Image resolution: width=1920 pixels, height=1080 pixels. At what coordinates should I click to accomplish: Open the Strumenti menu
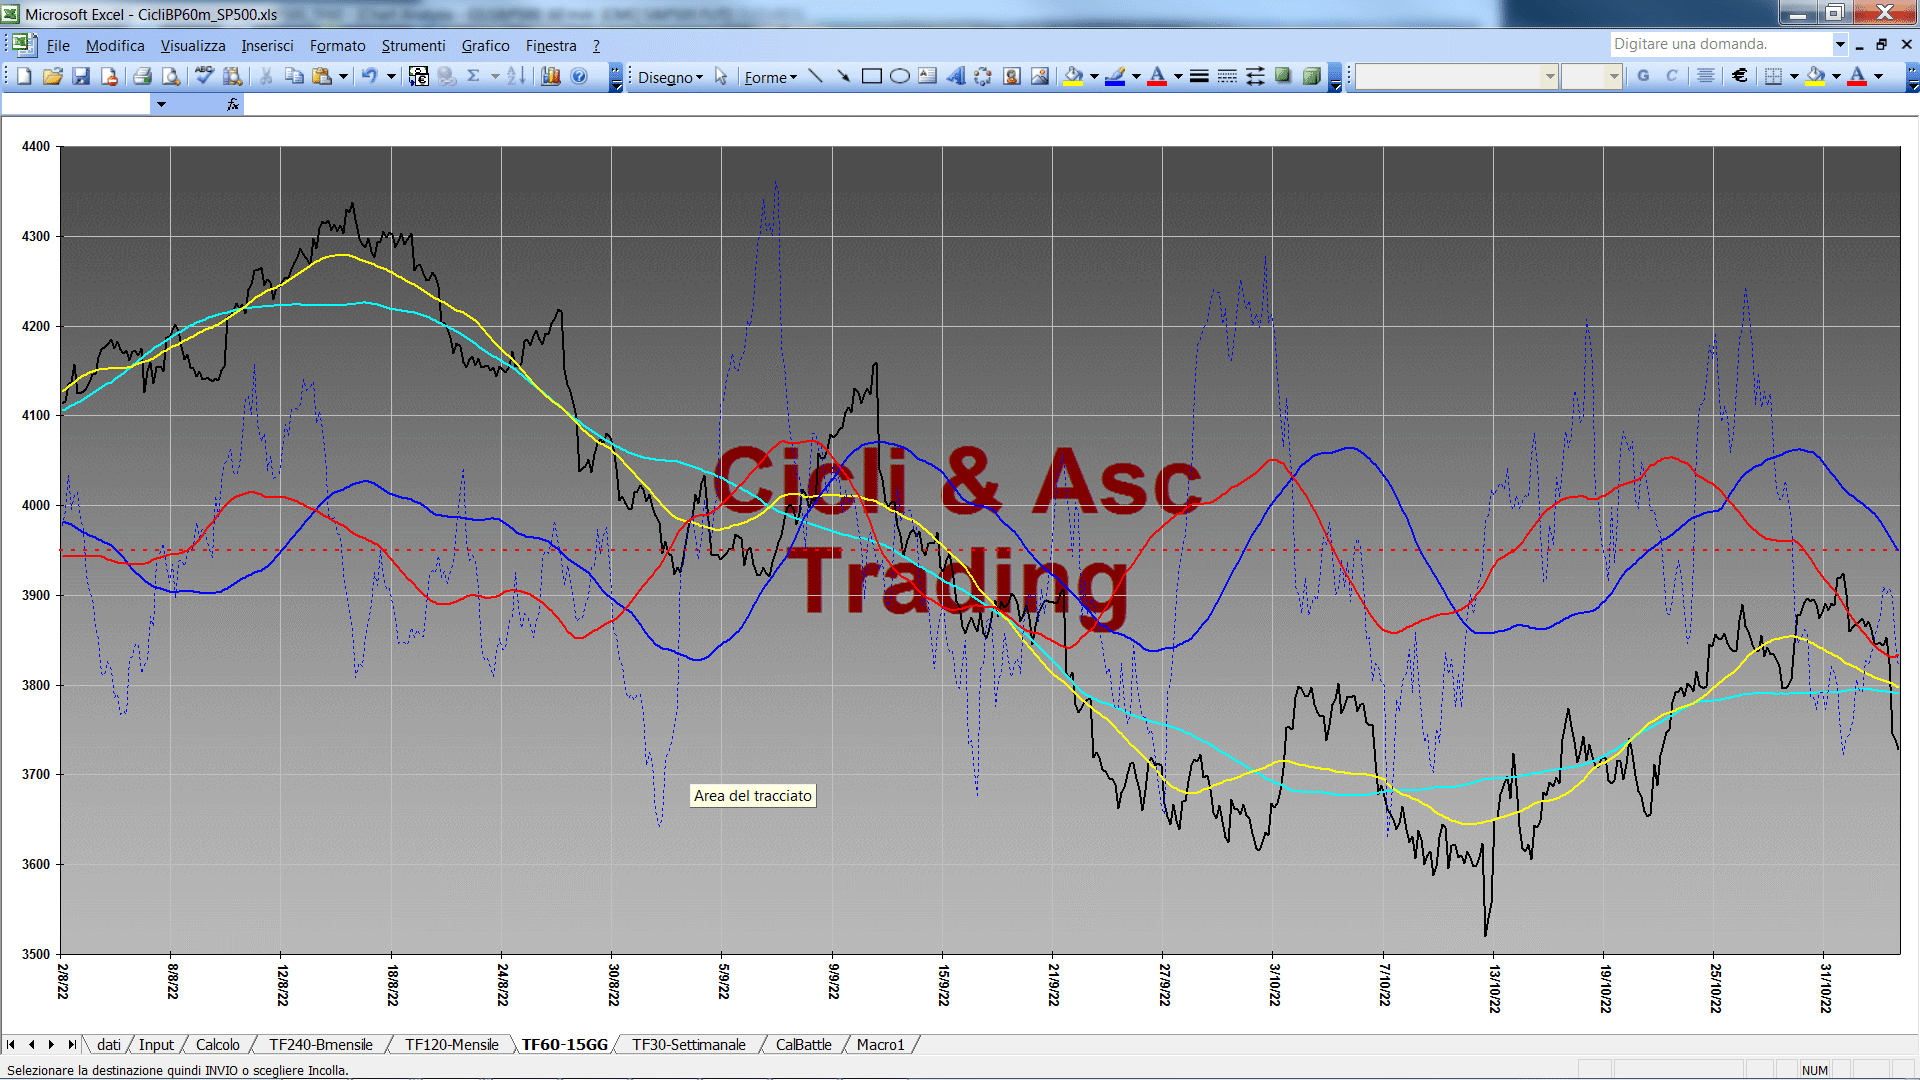[x=413, y=46]
